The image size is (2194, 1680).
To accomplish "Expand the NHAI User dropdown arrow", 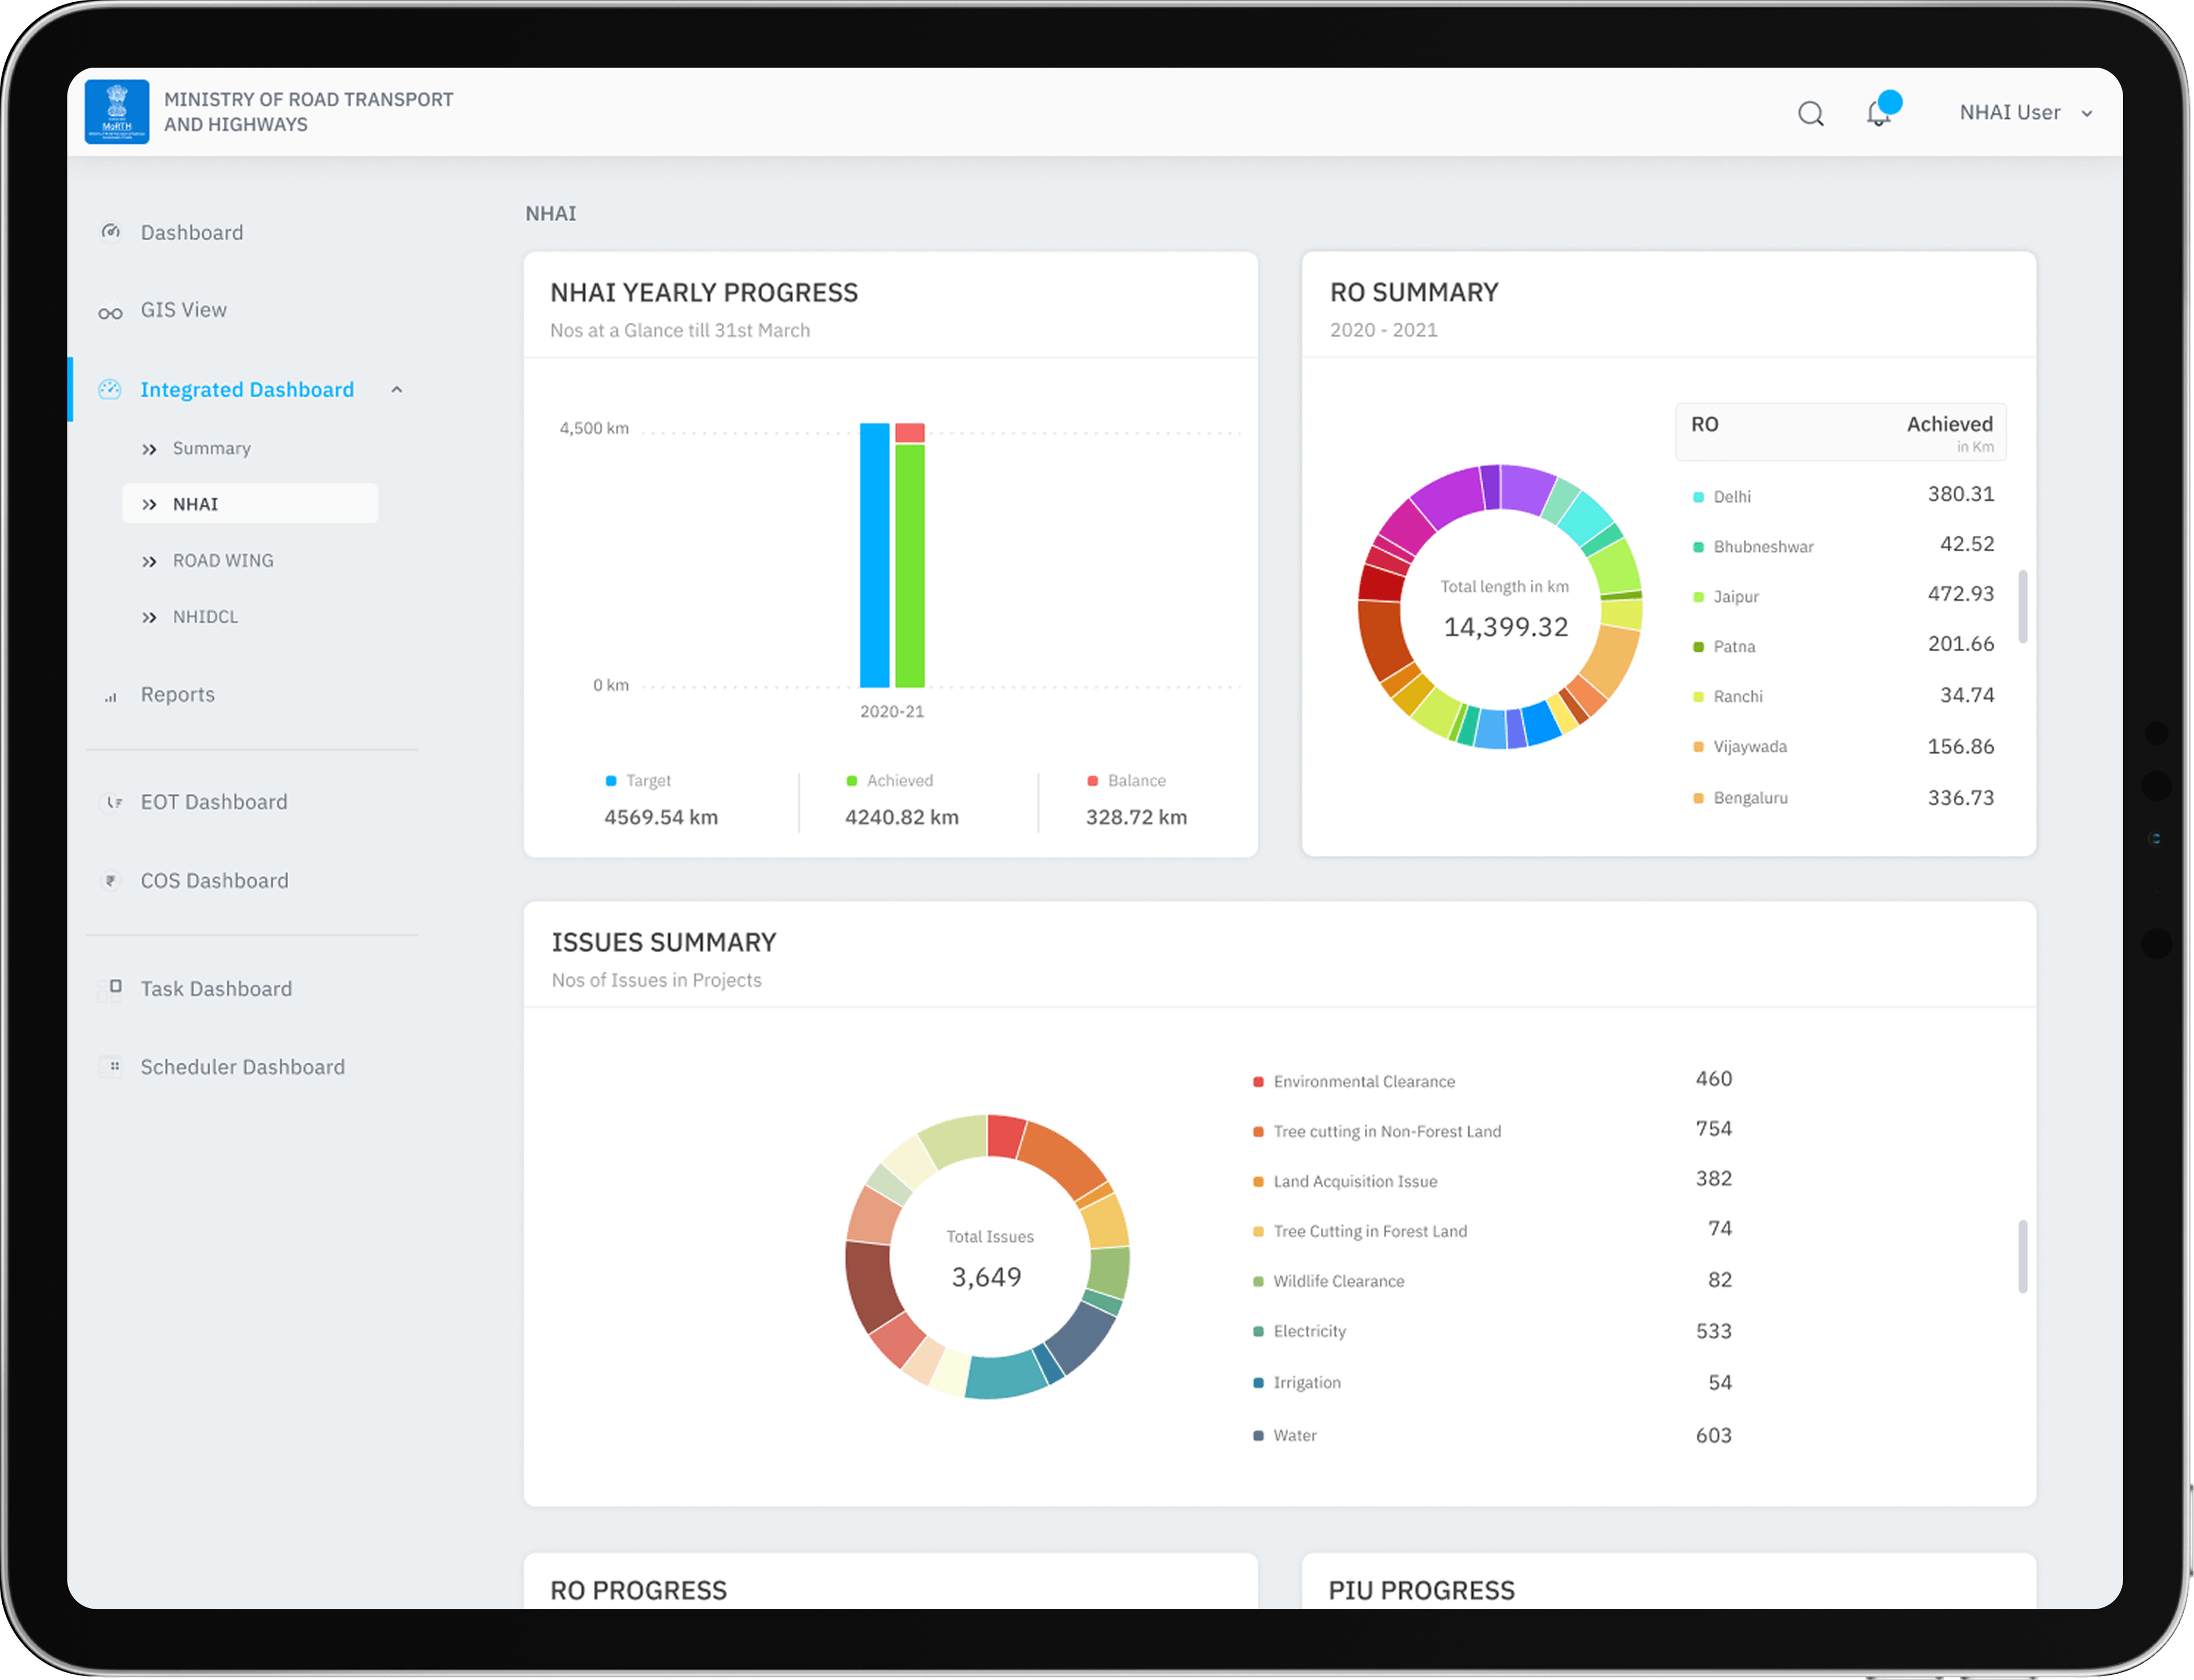I will [x=2087, y=114].
